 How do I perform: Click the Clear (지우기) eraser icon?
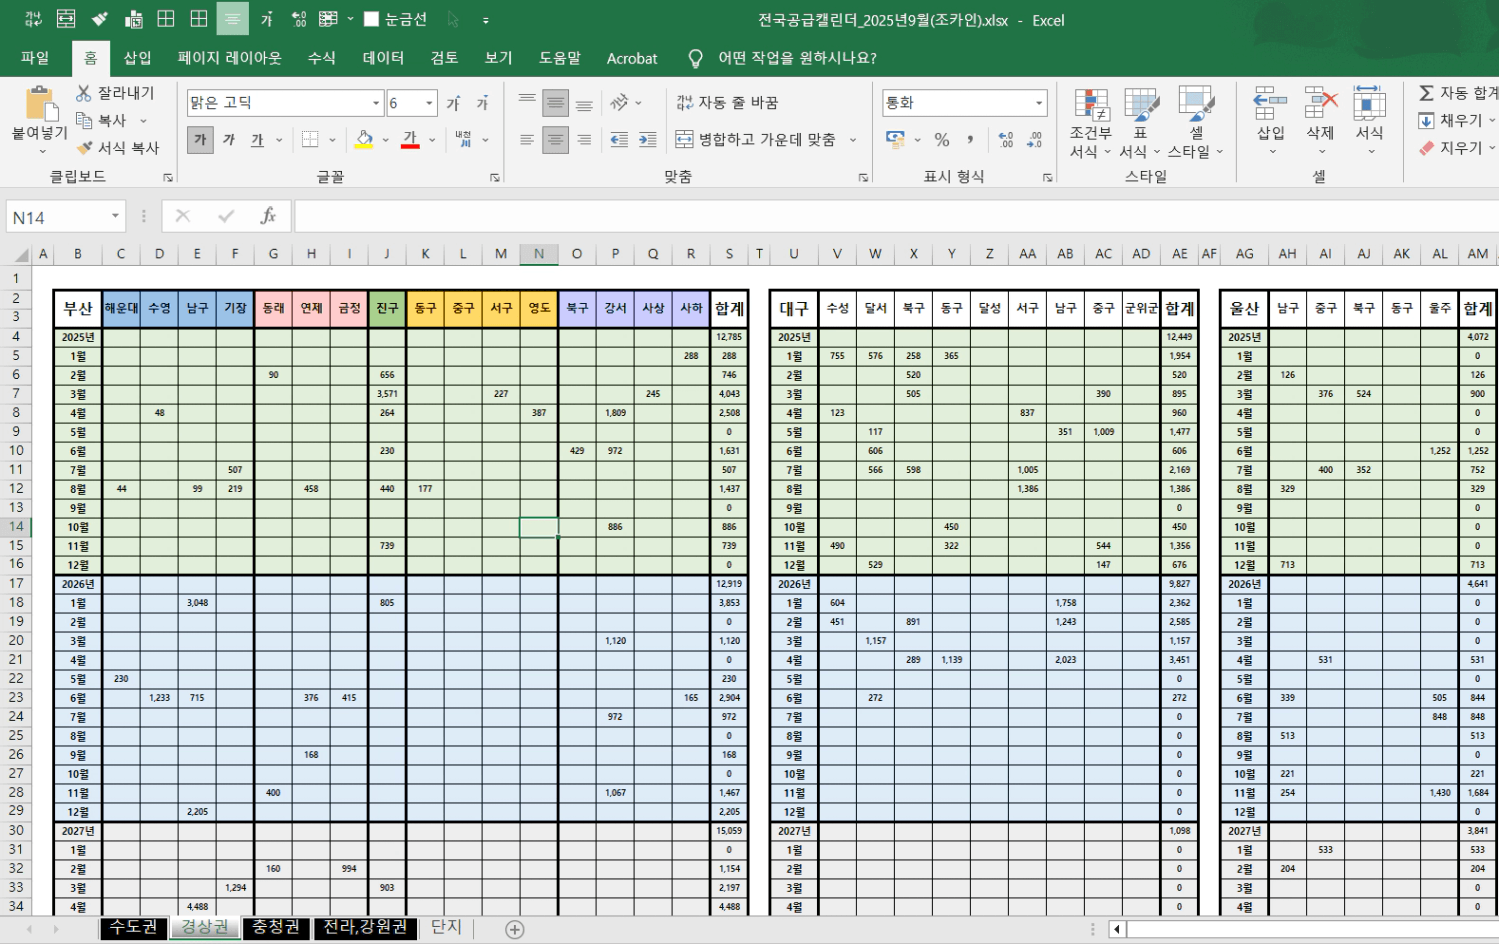pos(1427,148)
